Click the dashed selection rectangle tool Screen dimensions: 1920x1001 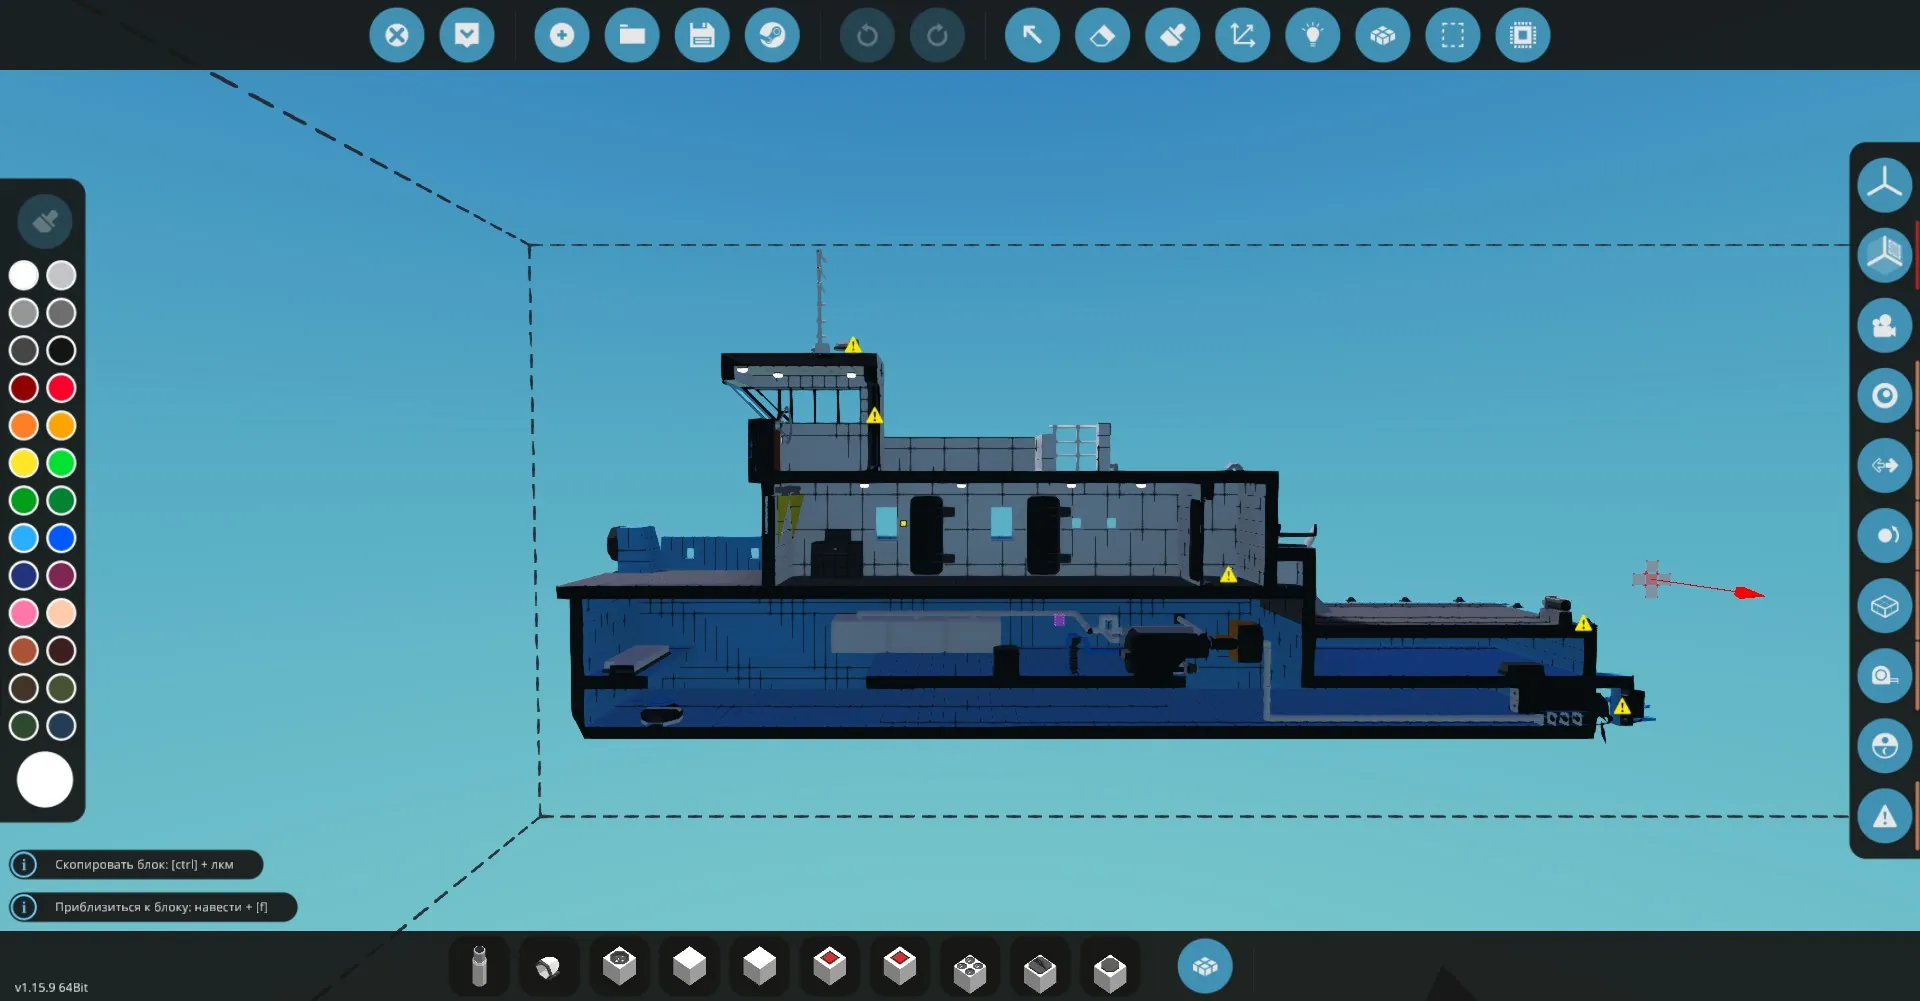pyautogui.click(x=1452, y=36)
